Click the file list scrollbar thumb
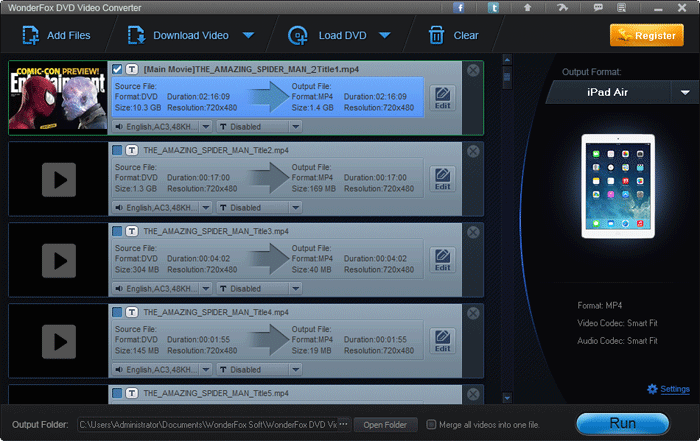Image resolution: width=700 pixels, height=441 pixels. (507, 77)
